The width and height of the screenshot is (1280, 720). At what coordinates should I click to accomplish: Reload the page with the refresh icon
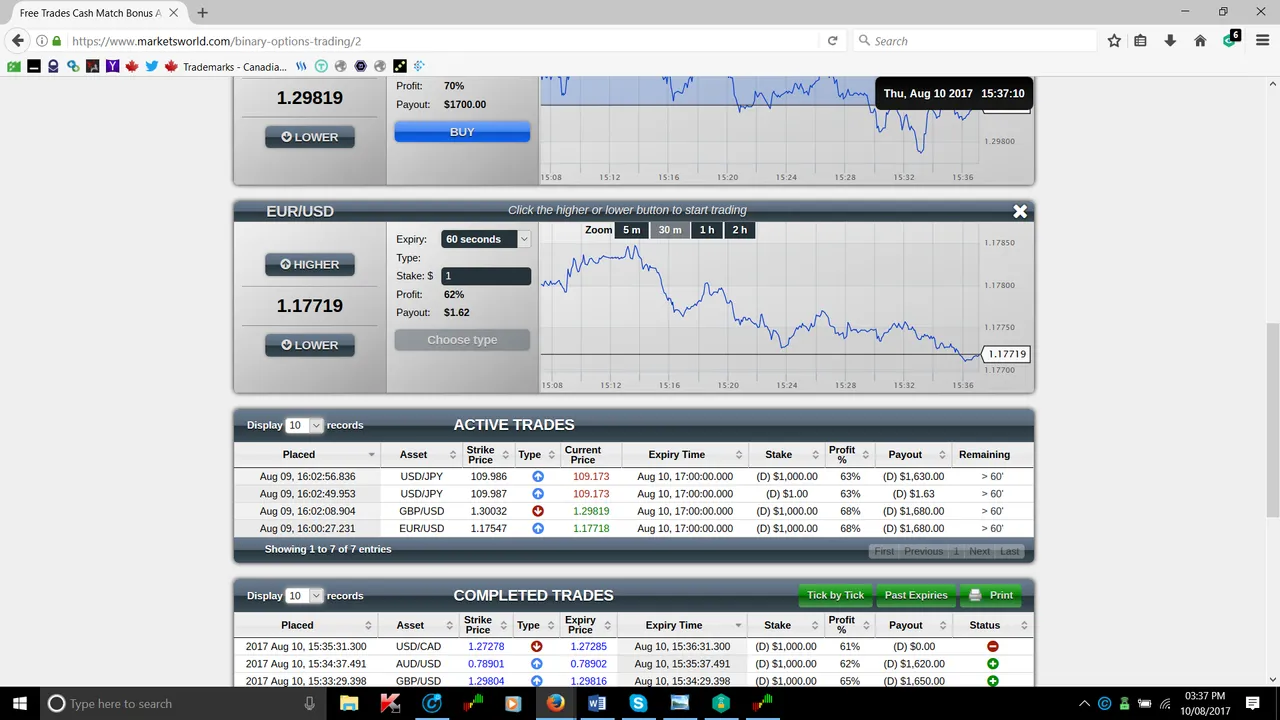point(832,41)
